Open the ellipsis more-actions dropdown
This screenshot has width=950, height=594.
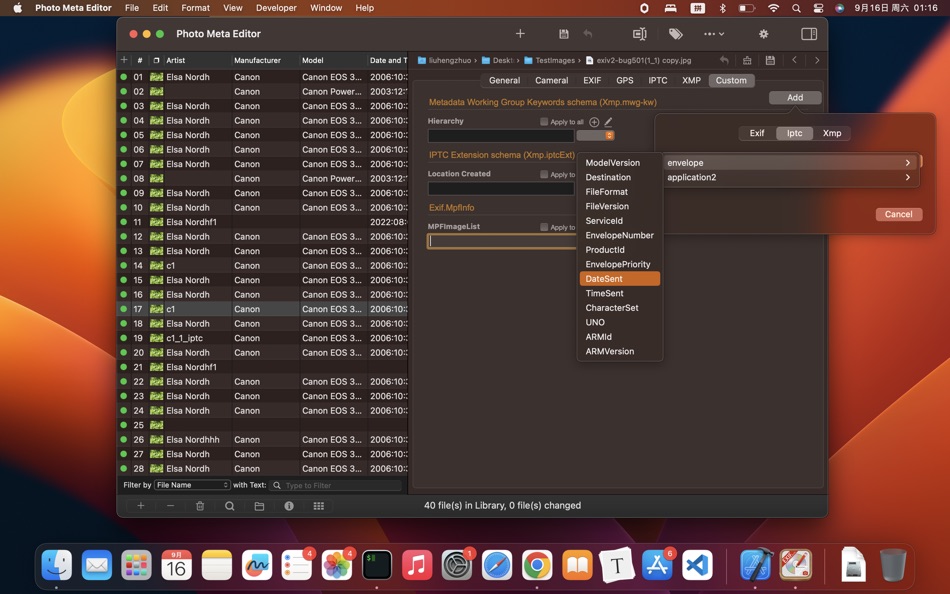pos(714,34)
